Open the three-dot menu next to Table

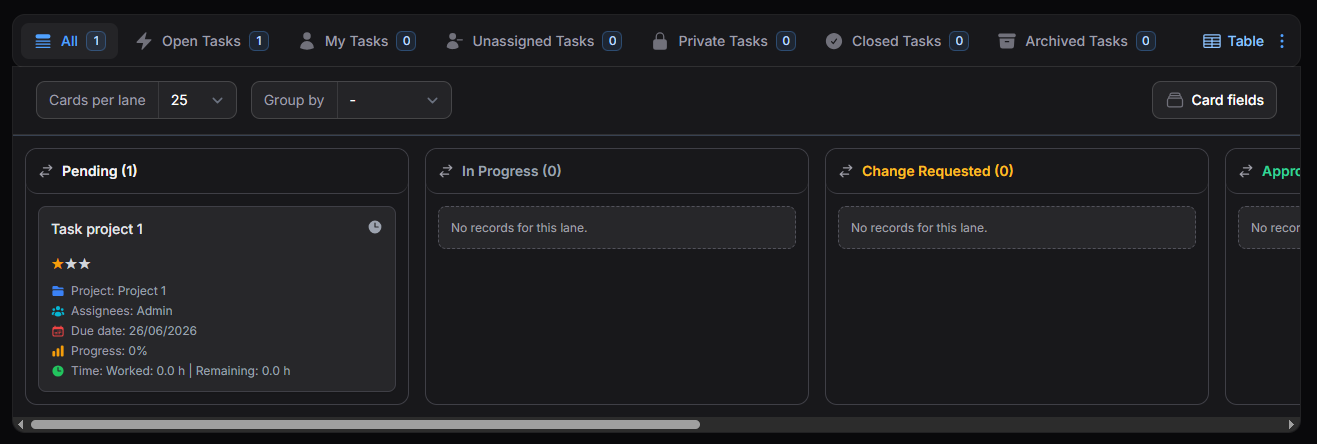[x=1283, y=41]
